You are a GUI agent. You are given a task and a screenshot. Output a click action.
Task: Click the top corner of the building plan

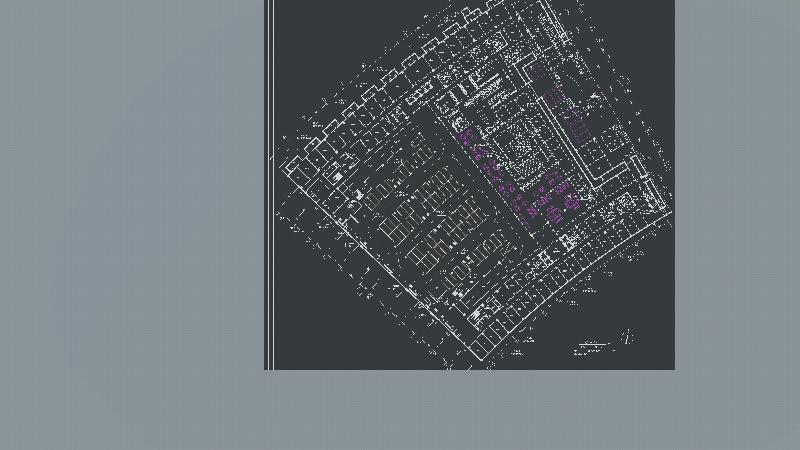545,3
